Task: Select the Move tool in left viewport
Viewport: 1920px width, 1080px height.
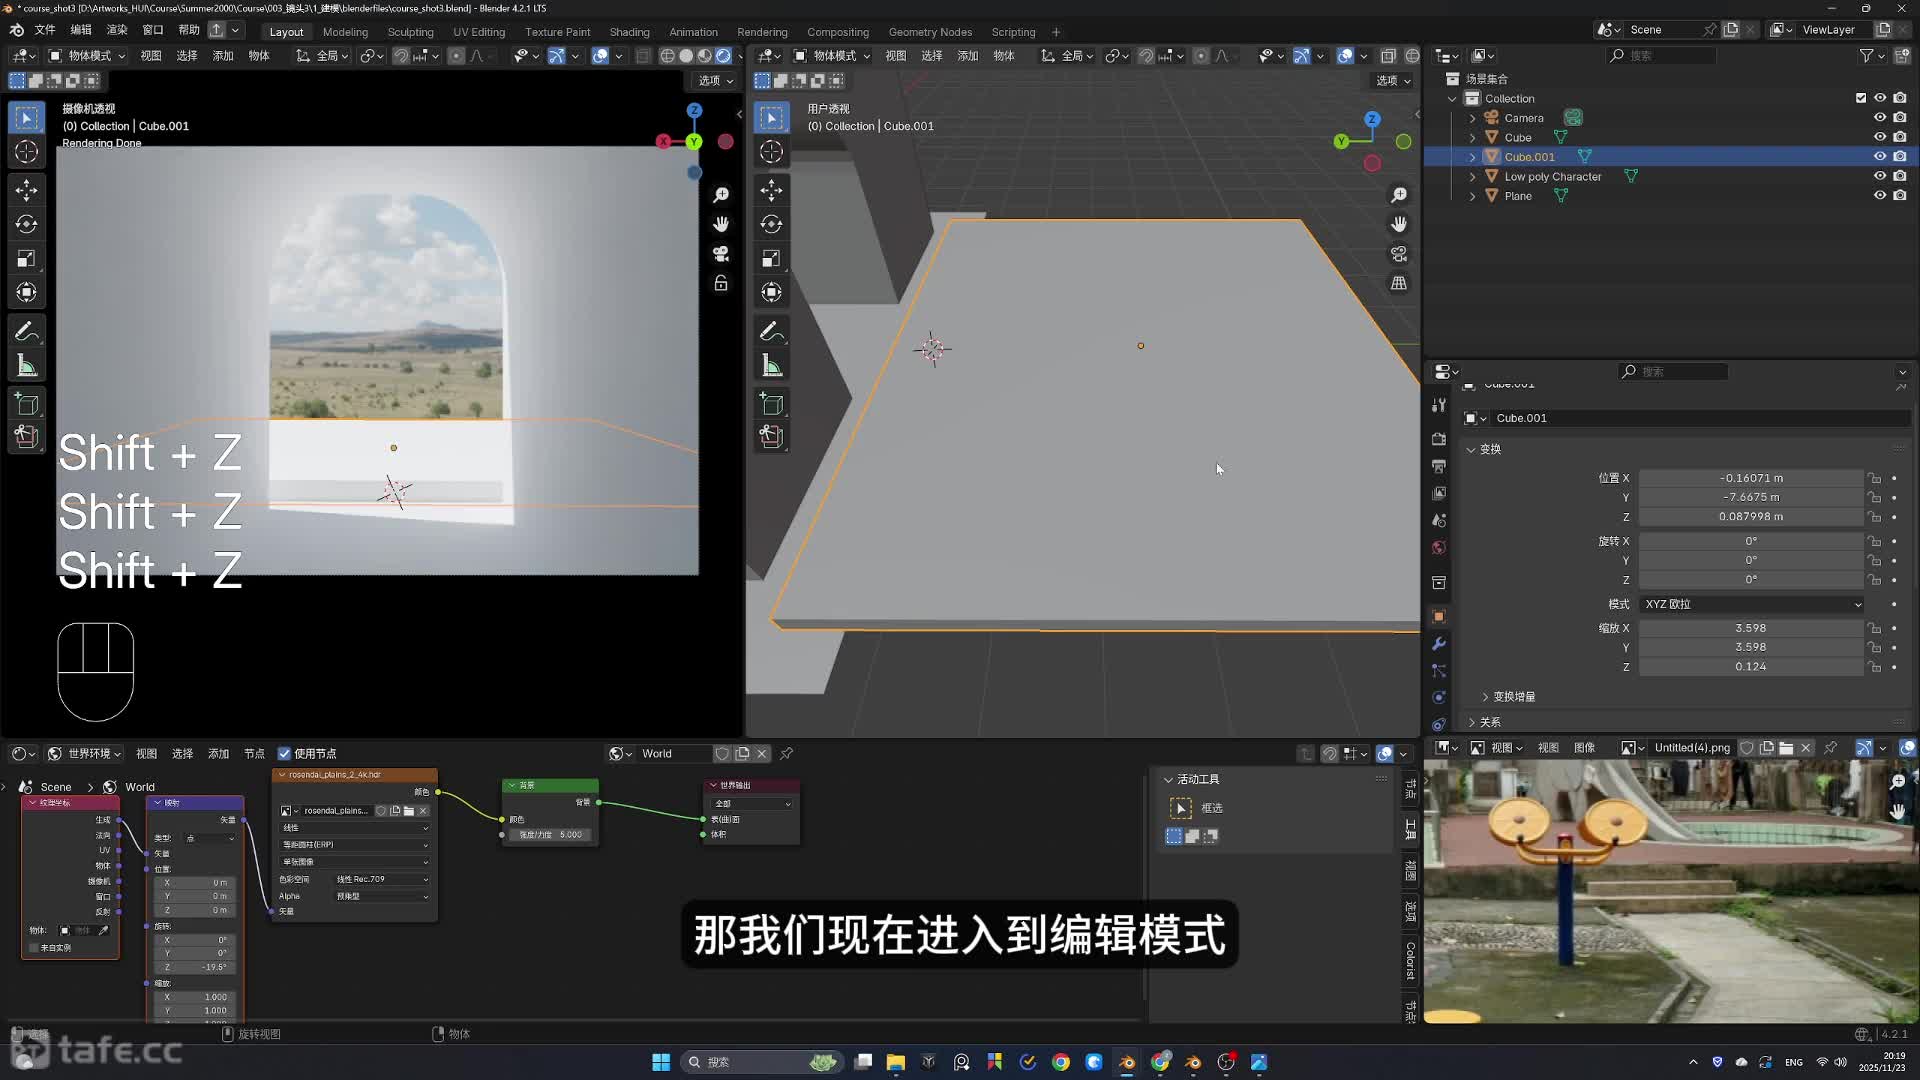Action: click(x=27, y=189)
